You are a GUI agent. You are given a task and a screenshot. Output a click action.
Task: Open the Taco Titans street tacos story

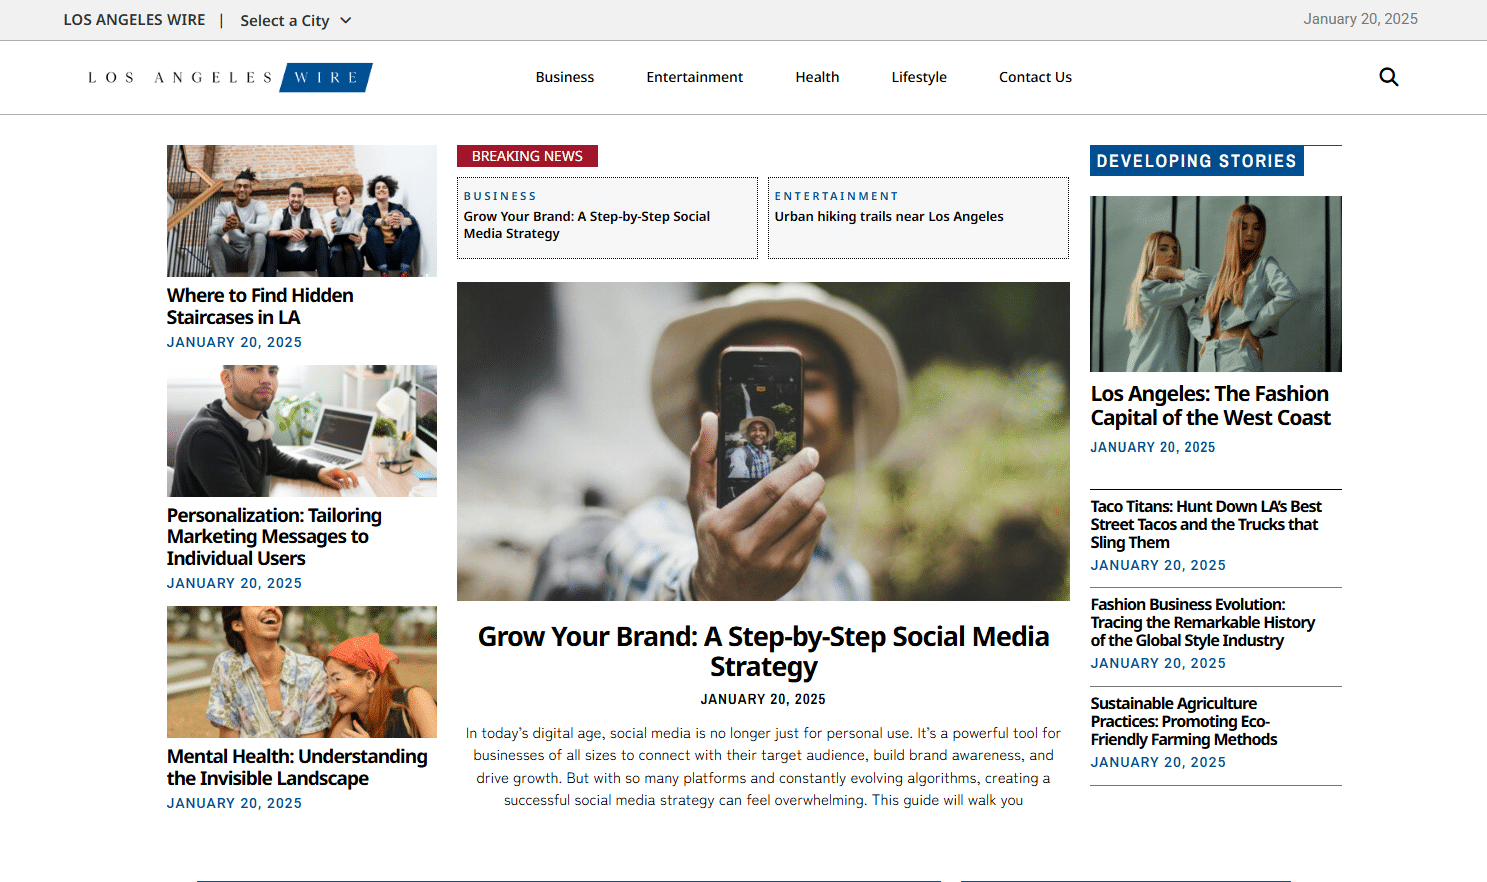(1206, 524)
